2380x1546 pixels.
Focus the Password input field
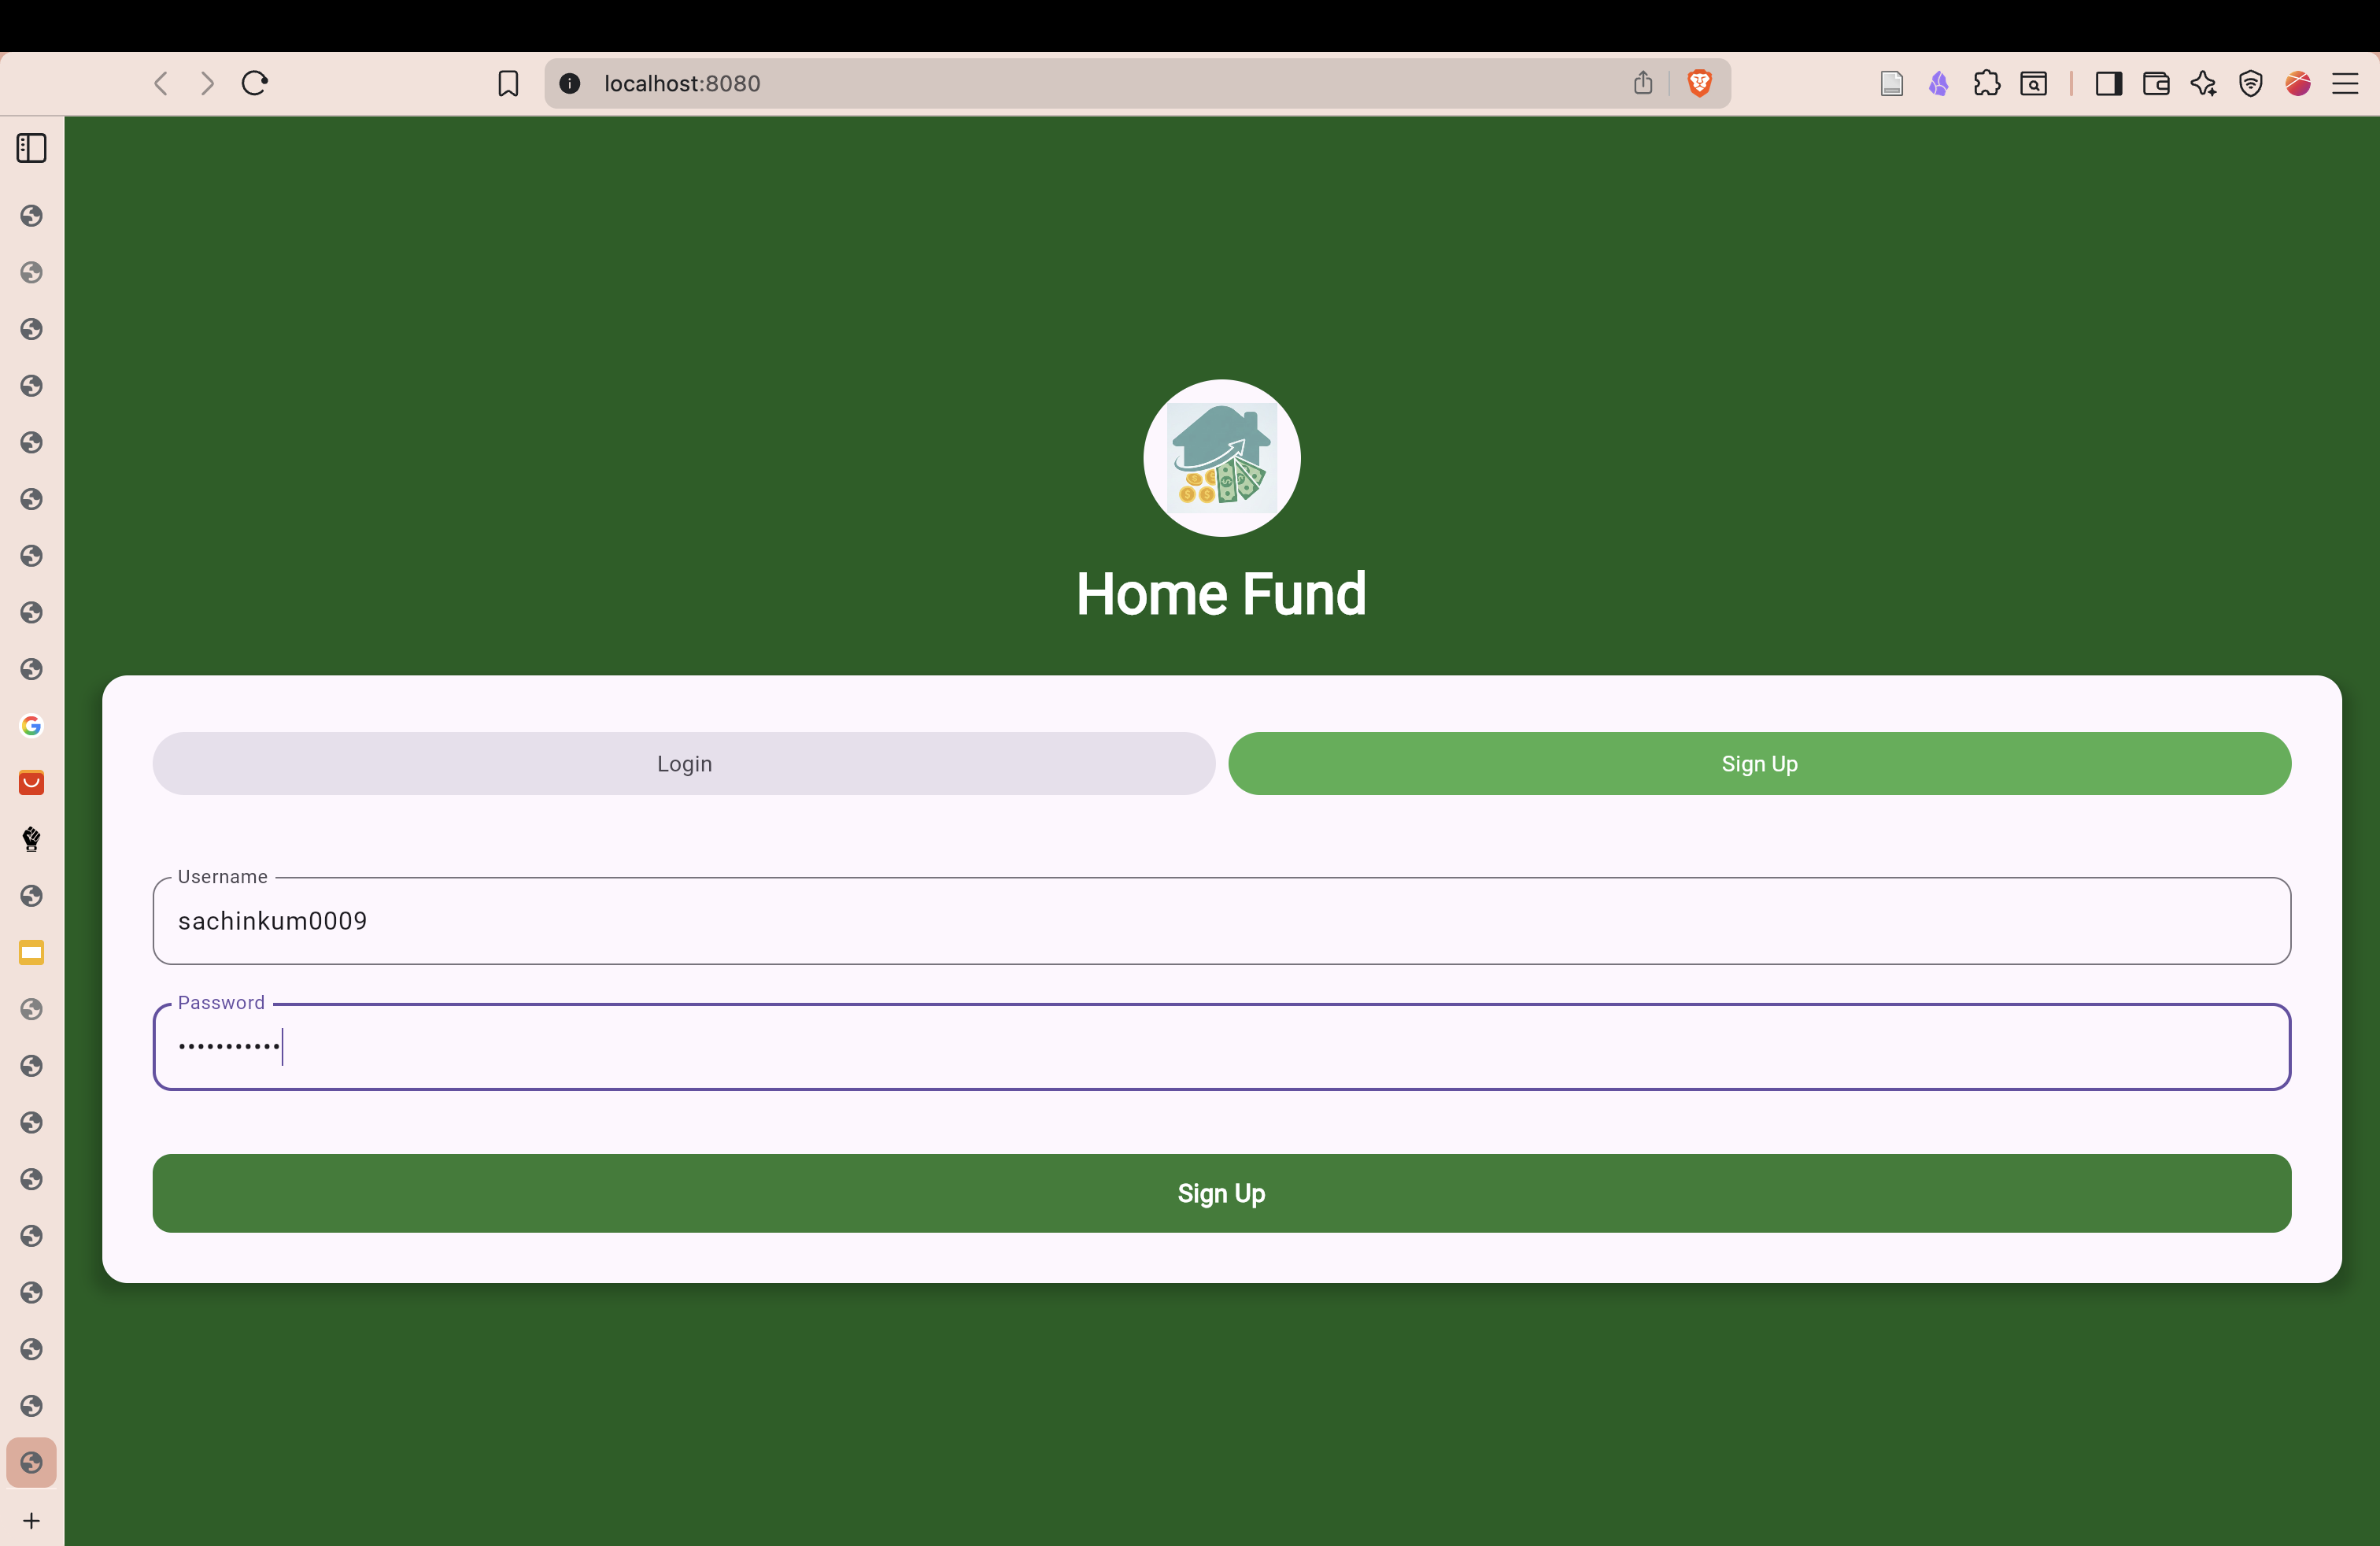coord(1221,1047)
